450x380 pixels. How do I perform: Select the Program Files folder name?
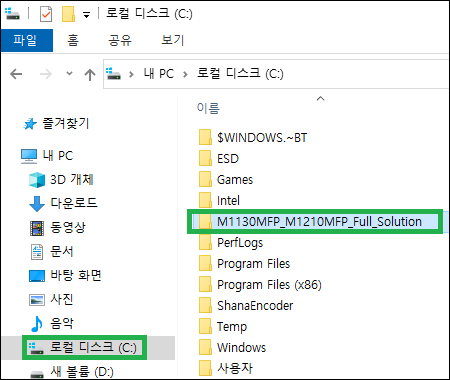pyautogui.click(x=254, y=264)
